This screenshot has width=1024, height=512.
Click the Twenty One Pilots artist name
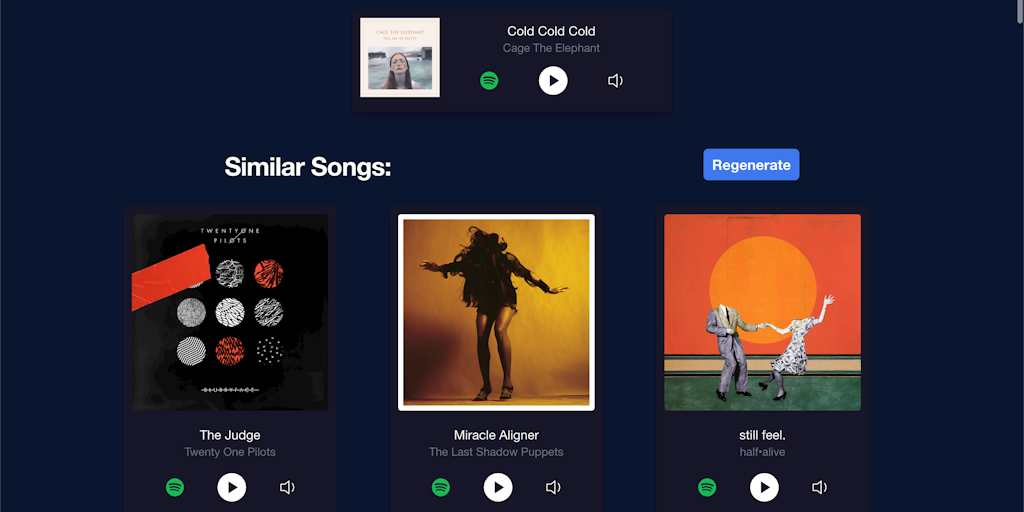pyautogui.click(x=230, y=452)
